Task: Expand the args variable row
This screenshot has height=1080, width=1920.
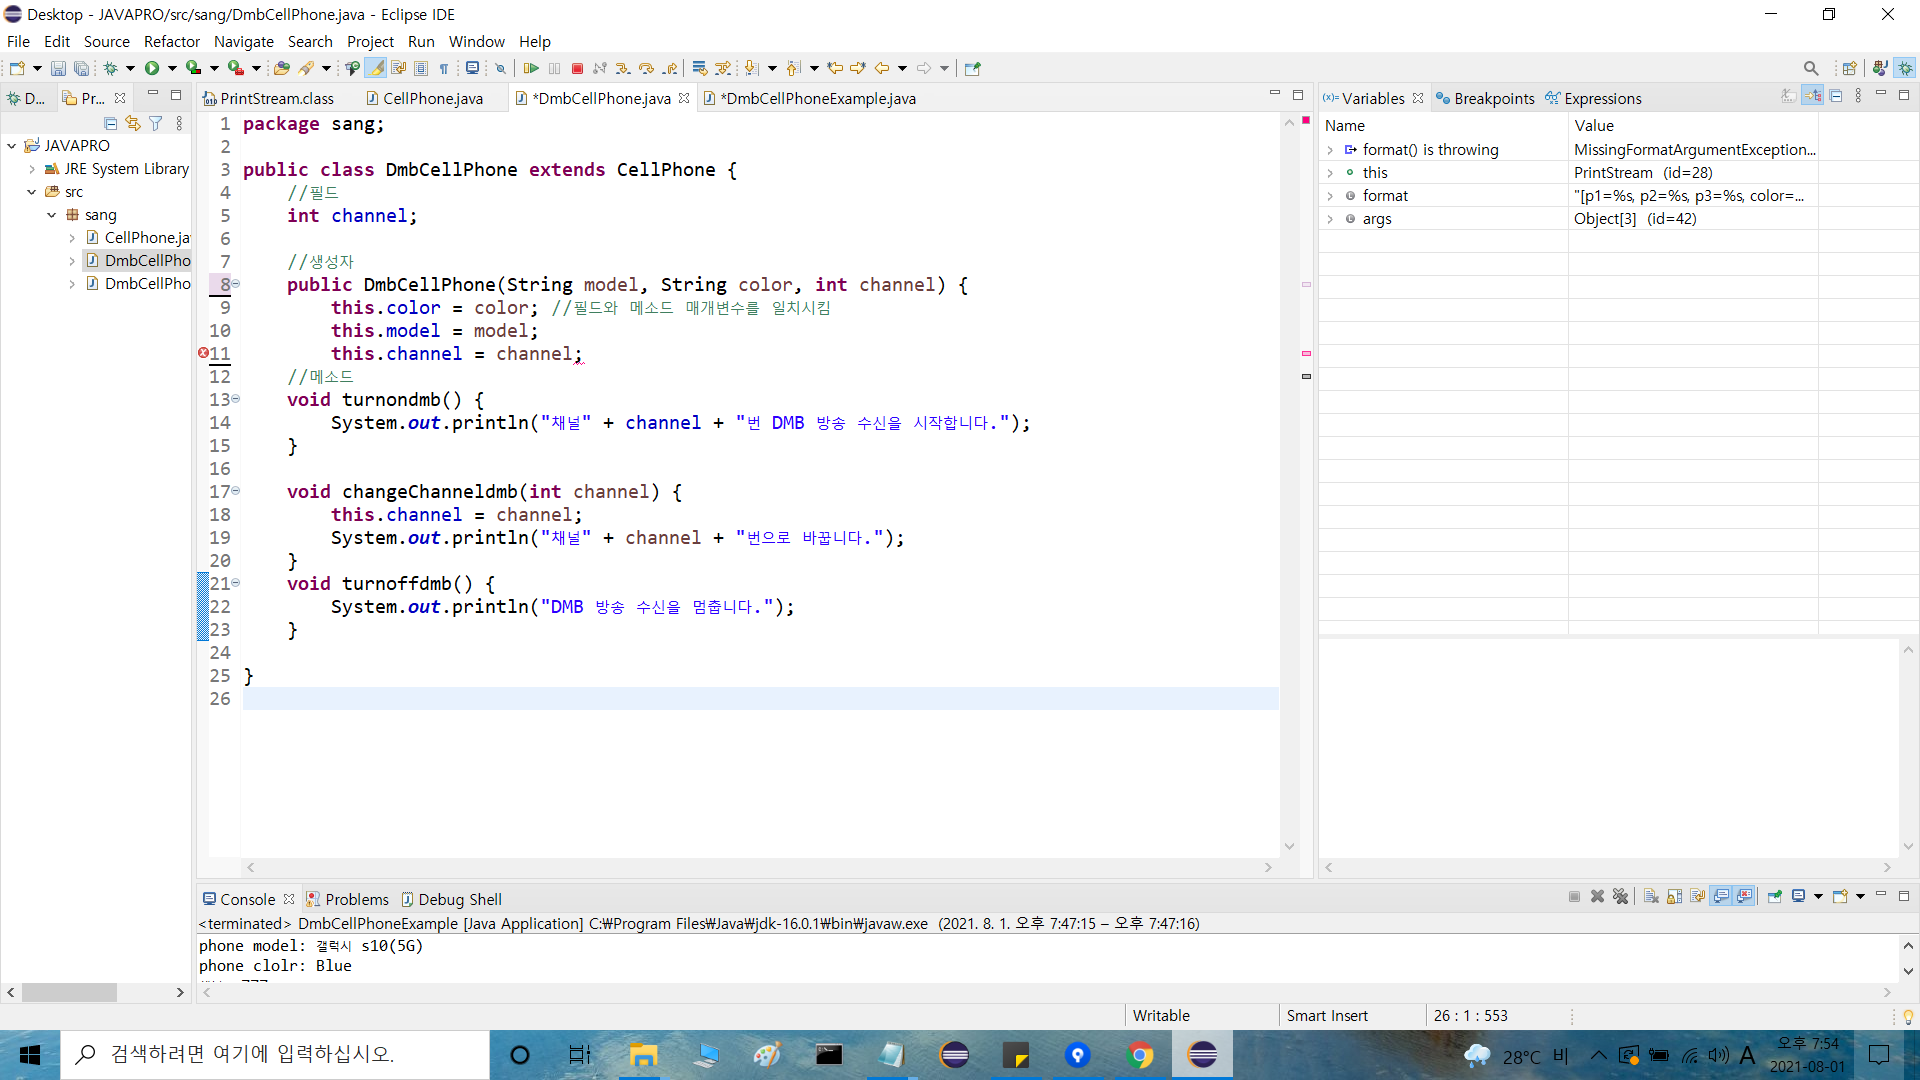Action: pyautogui.click(x=1330, y=219)
